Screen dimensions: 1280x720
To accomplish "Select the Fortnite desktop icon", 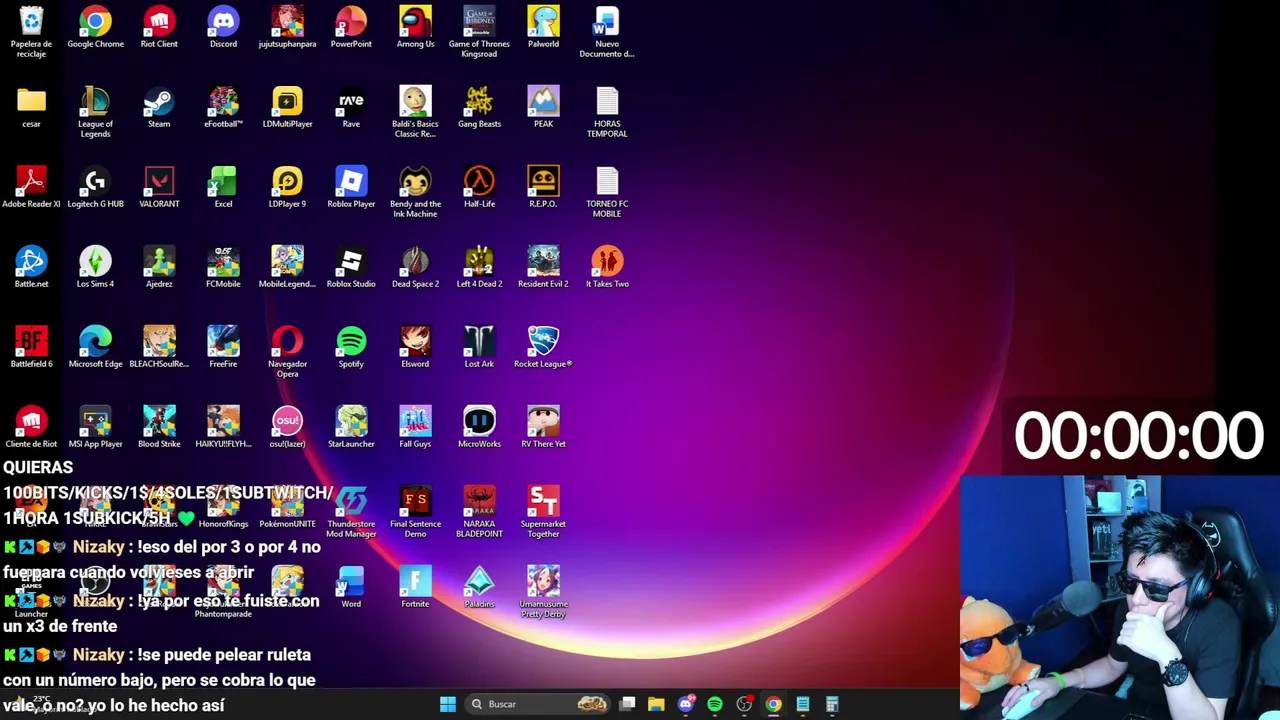I will pyautogui.click(x=415, y=588).
